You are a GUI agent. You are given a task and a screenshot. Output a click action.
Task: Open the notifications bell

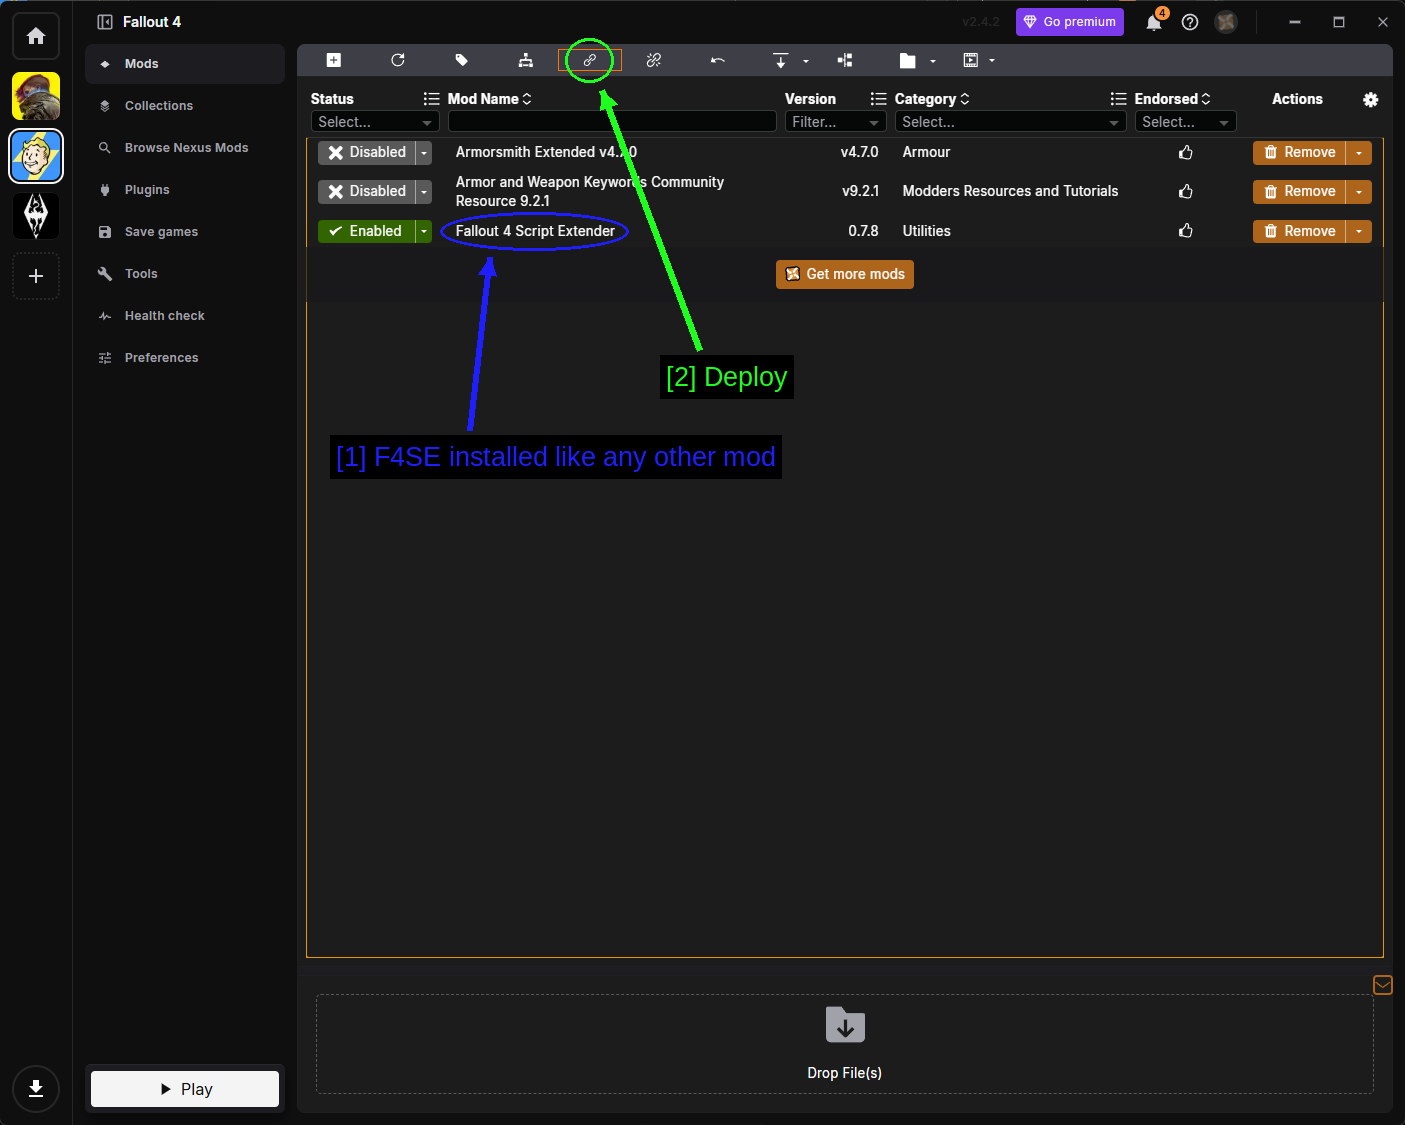point(1154,22)
